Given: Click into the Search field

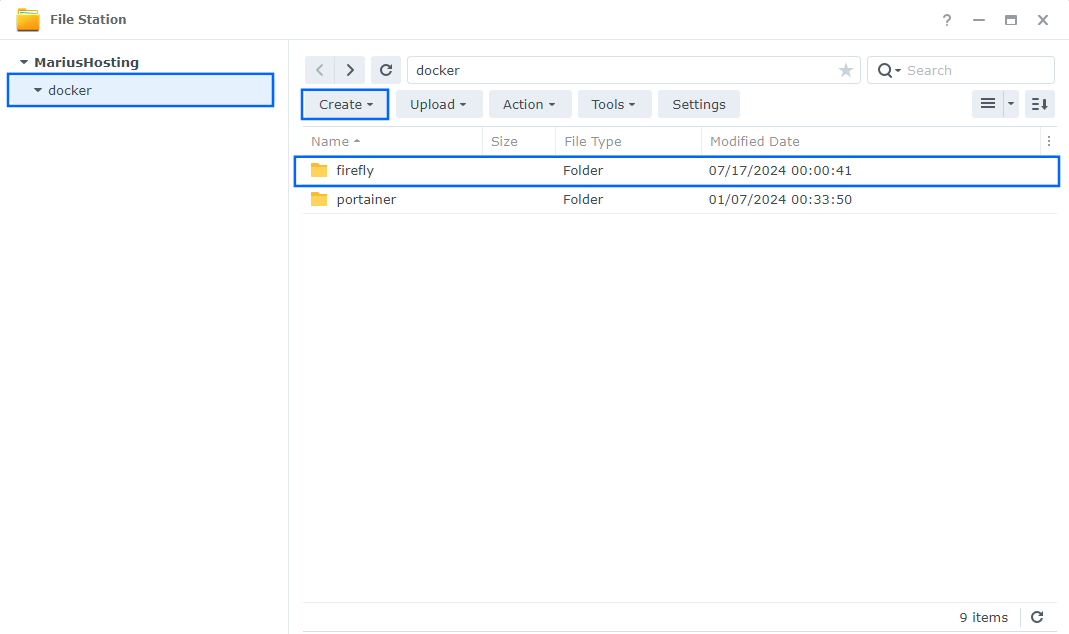Looking at the screenshot, I should 975,70.
